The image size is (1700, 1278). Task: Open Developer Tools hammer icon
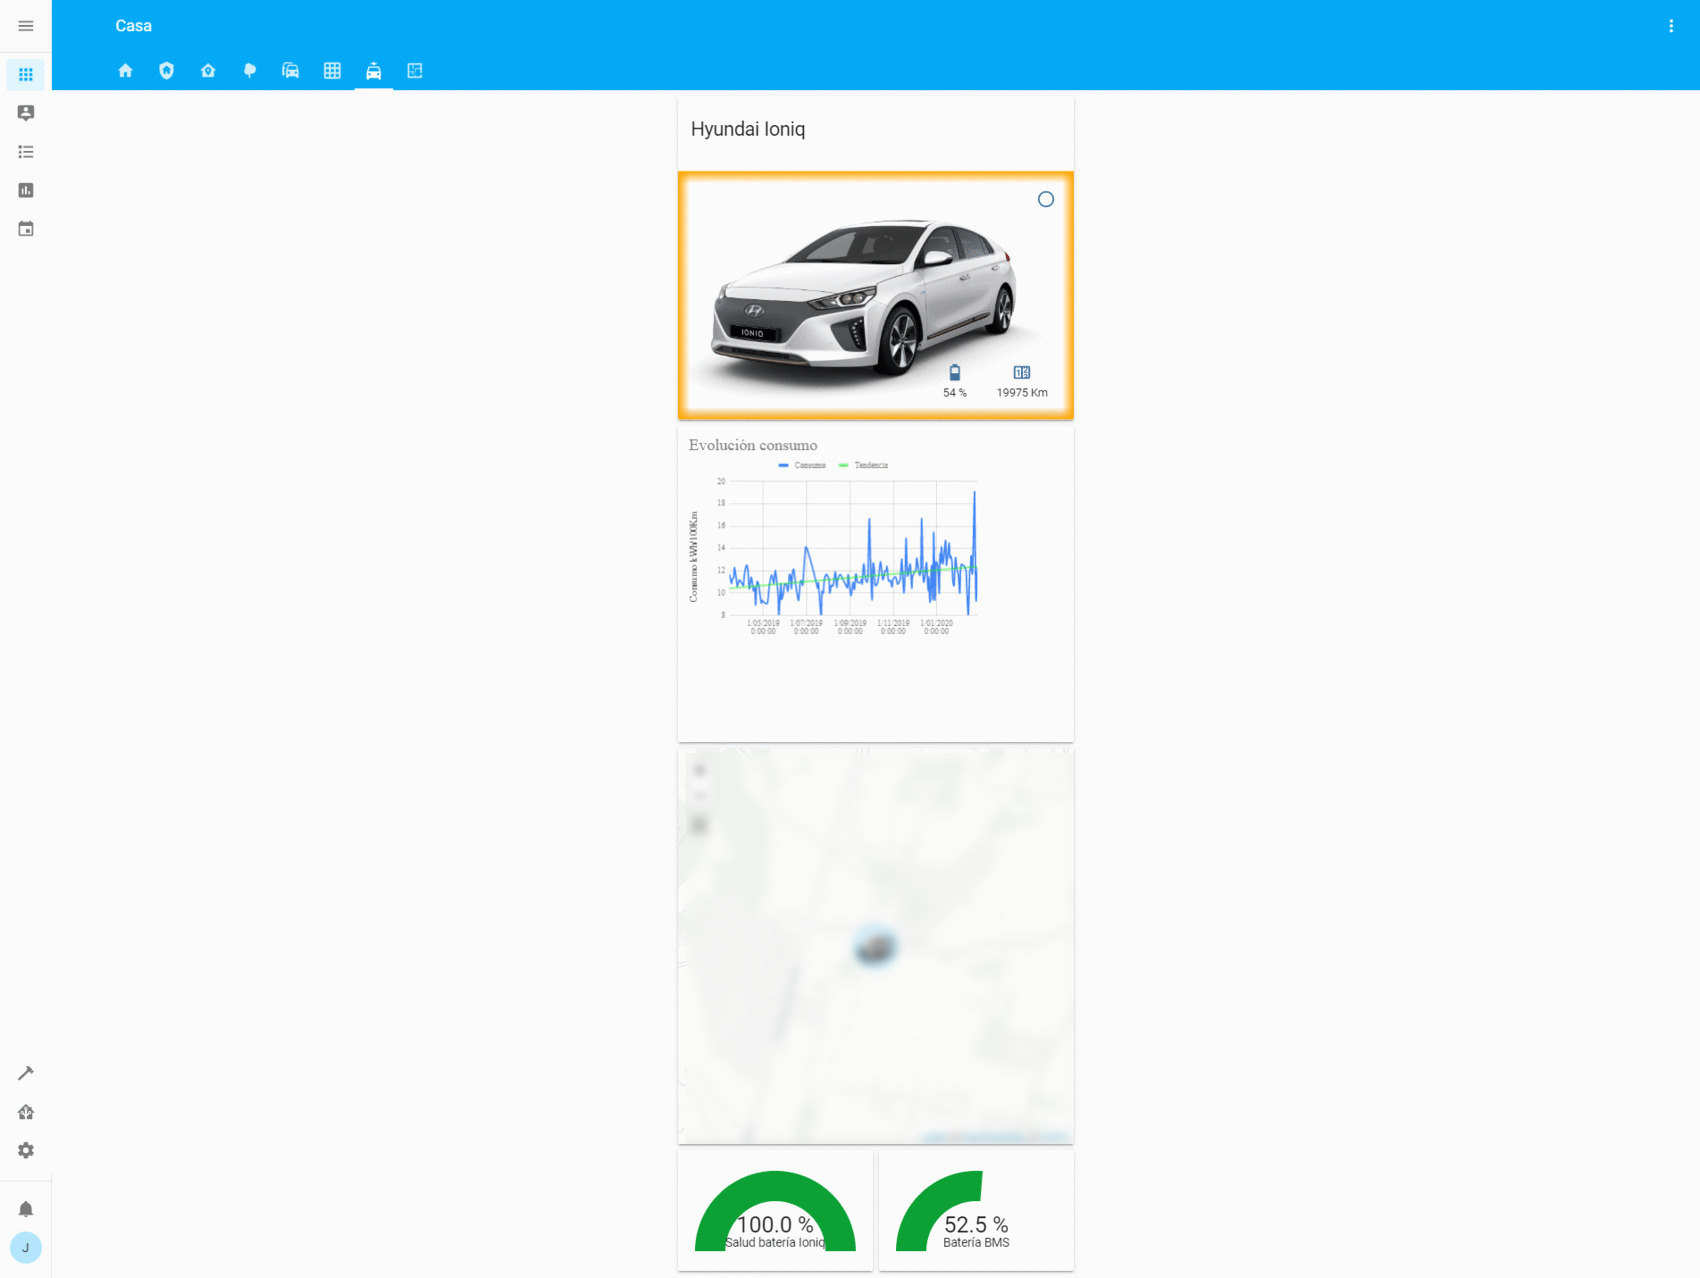pyautogui.click(x=26, y=1073)
